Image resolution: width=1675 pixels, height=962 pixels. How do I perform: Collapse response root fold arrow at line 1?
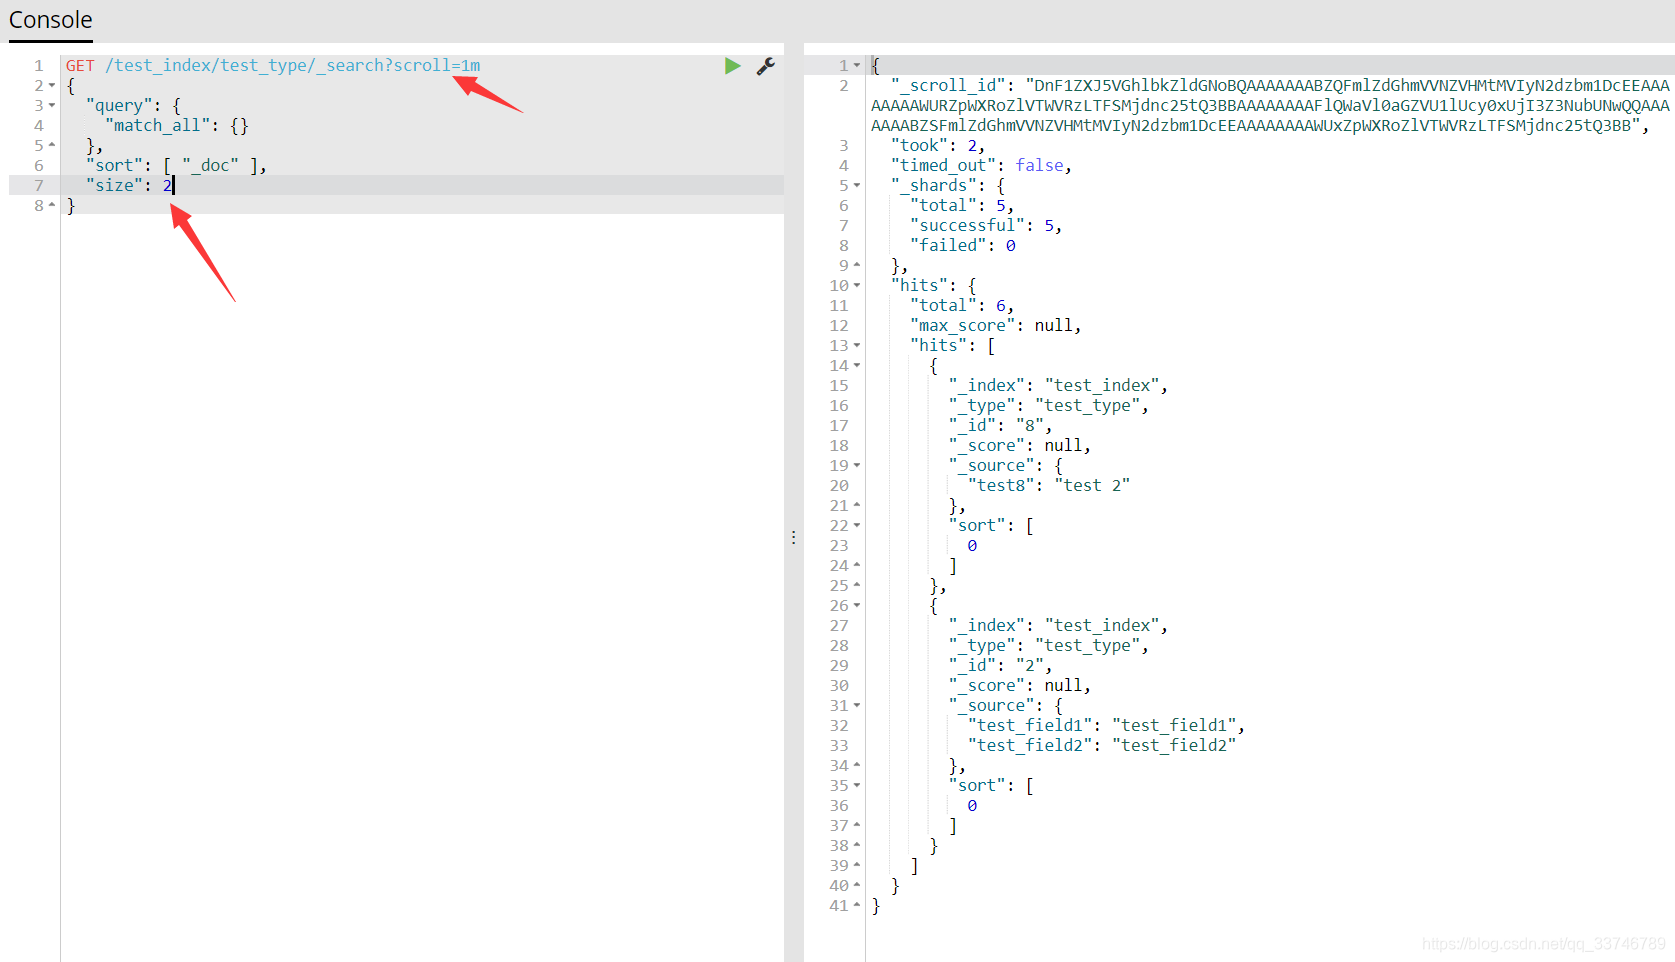click(x=857, y=66)
